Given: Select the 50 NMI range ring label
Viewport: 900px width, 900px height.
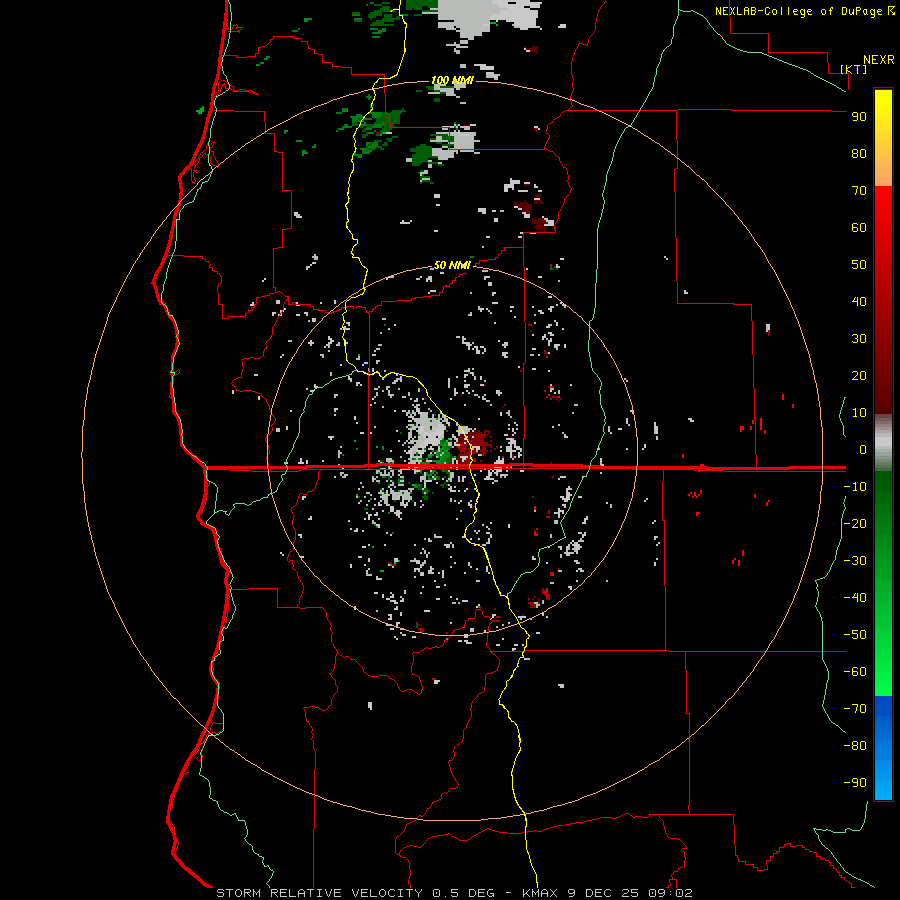Looking at the screenshot, I should tap(452, 265).
